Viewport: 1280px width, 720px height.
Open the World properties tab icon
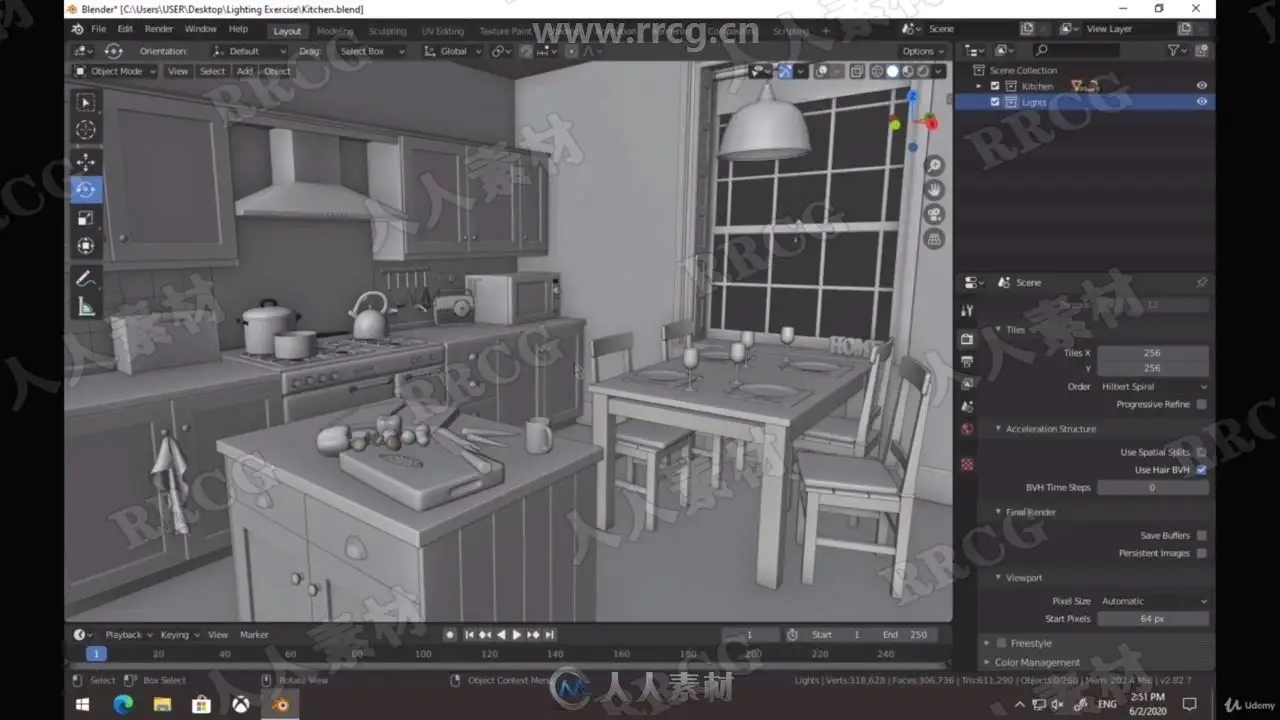click(967, 430)
